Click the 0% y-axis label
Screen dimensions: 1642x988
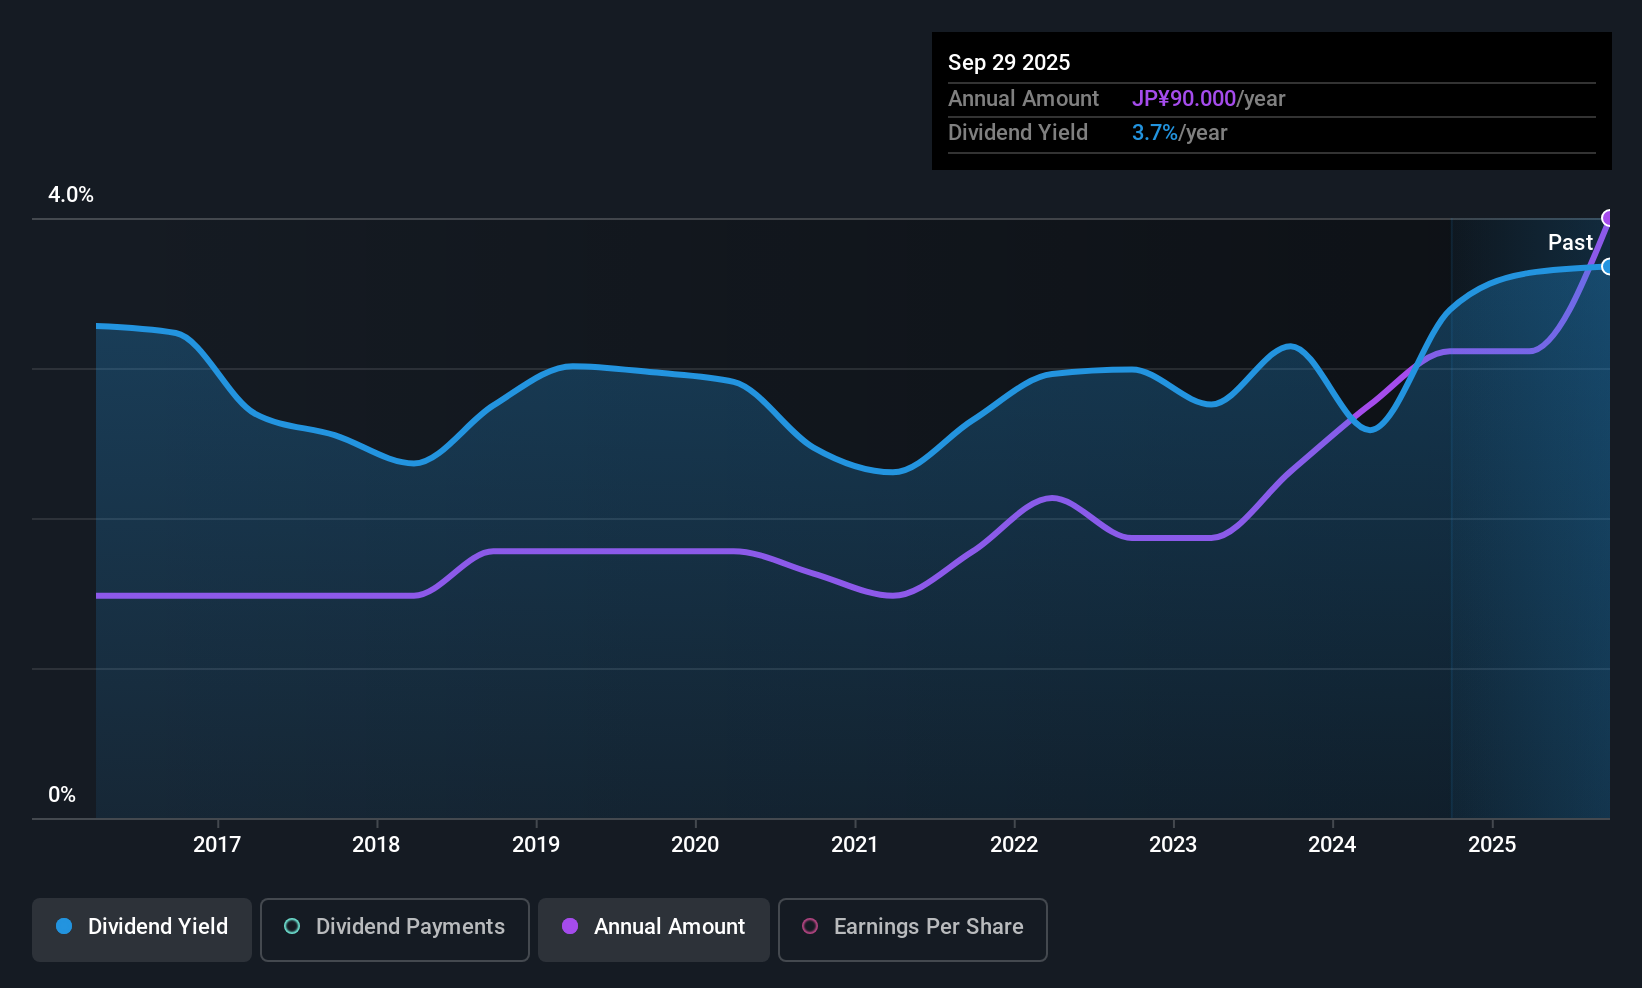(x=62, y=794)
